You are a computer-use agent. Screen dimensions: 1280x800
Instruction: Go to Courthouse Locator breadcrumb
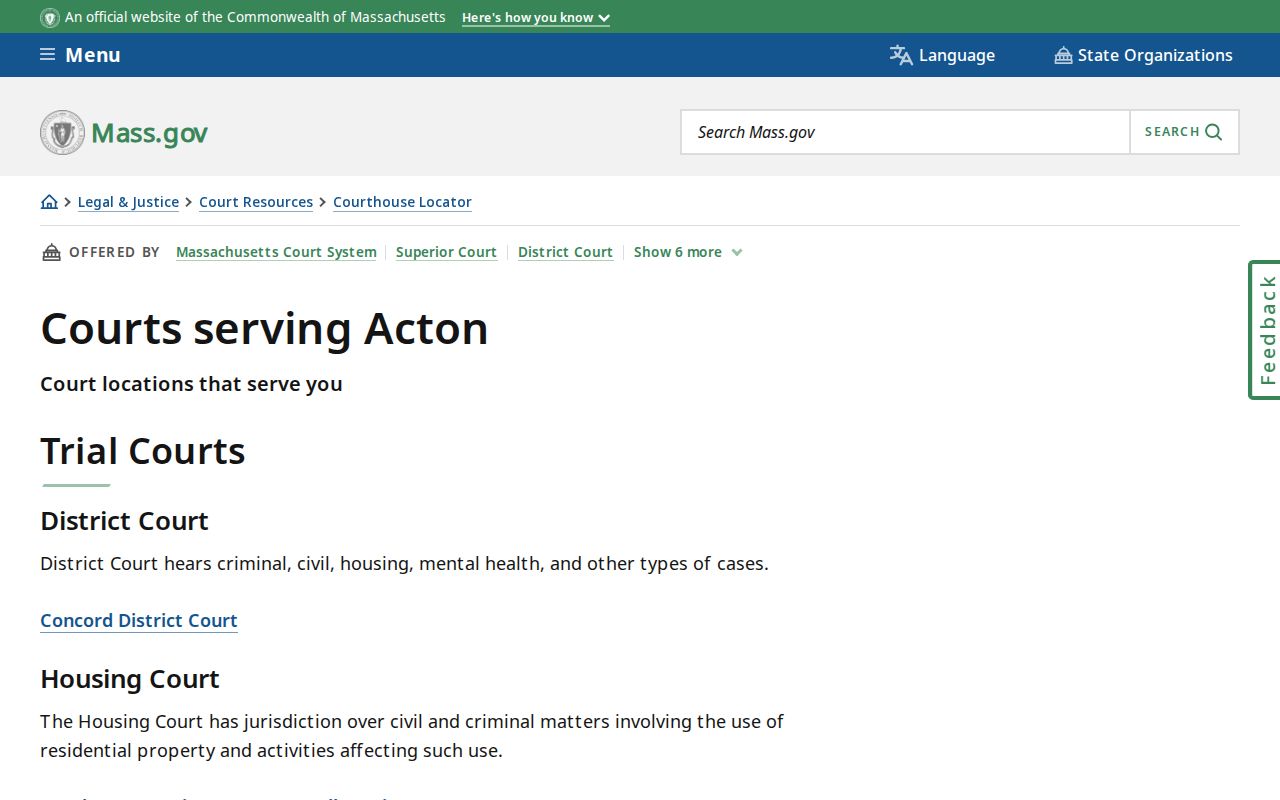[x=402, y=202]
